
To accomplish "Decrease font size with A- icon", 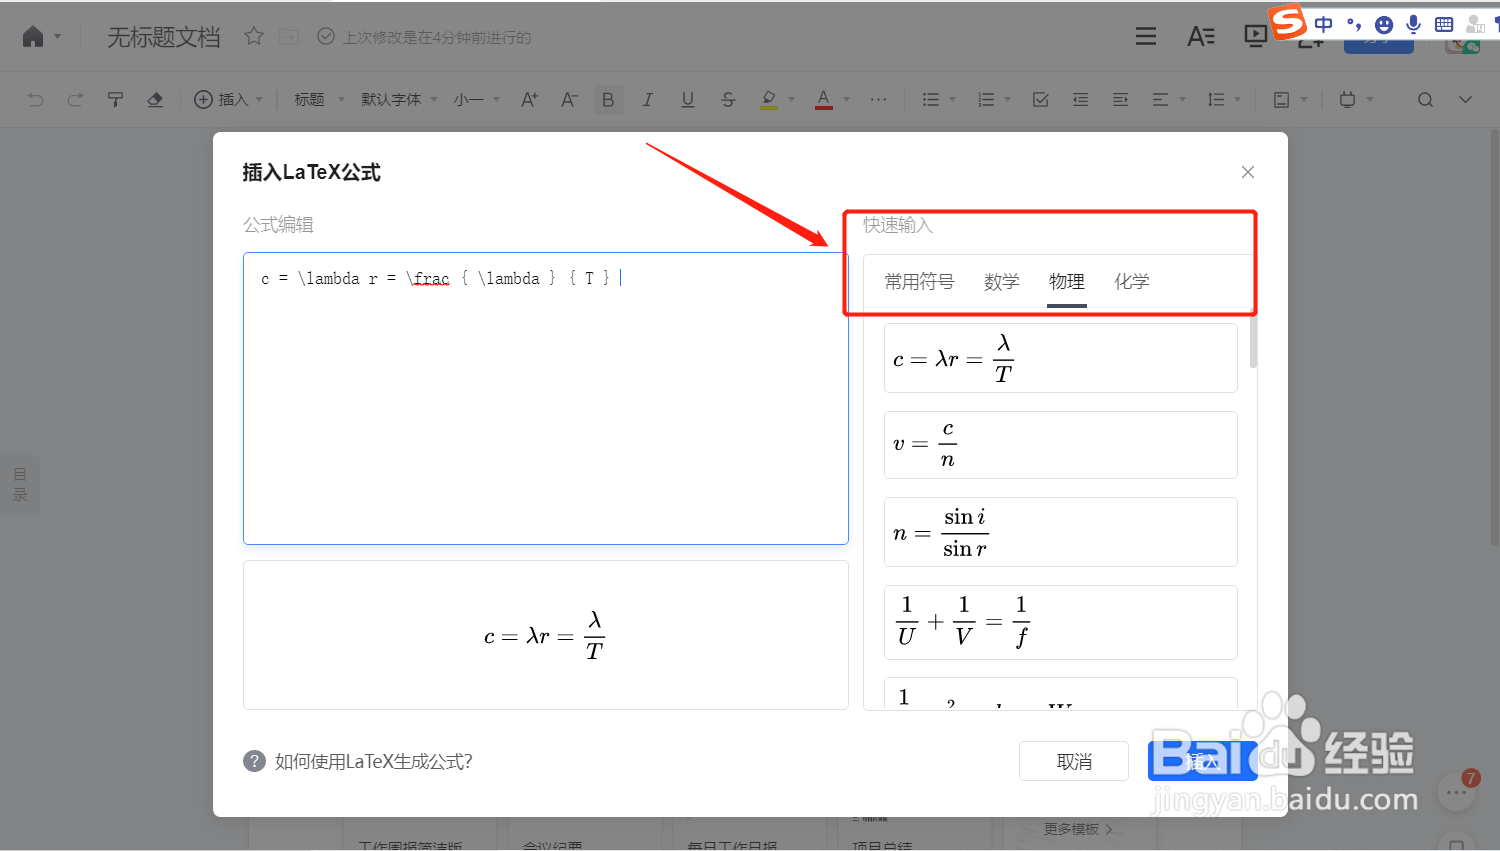I will tap(569, 99).
